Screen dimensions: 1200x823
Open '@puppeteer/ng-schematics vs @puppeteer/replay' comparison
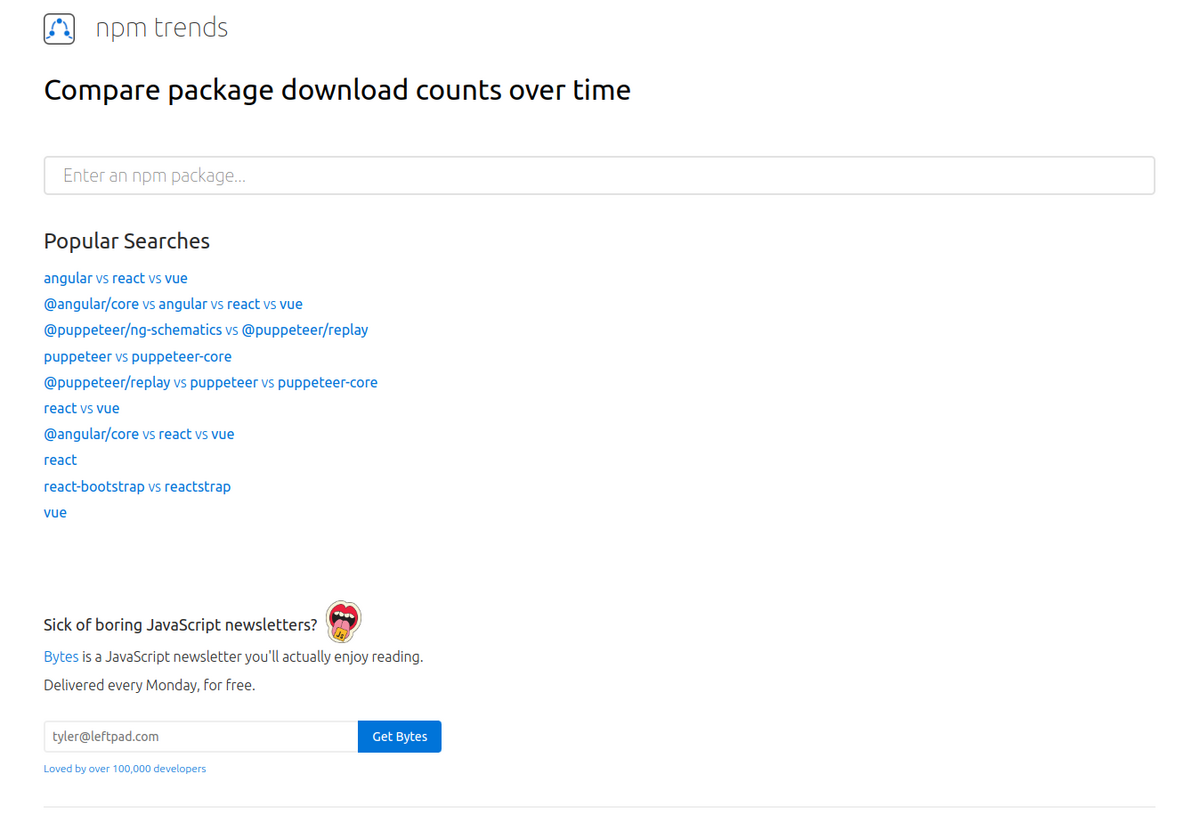(206, 330)
